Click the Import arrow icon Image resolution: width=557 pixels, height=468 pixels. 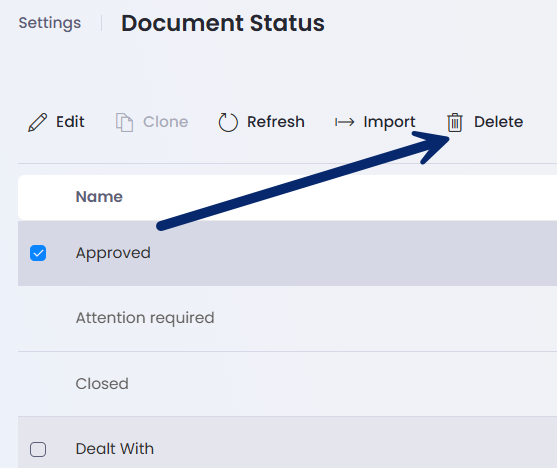[345, 122]
